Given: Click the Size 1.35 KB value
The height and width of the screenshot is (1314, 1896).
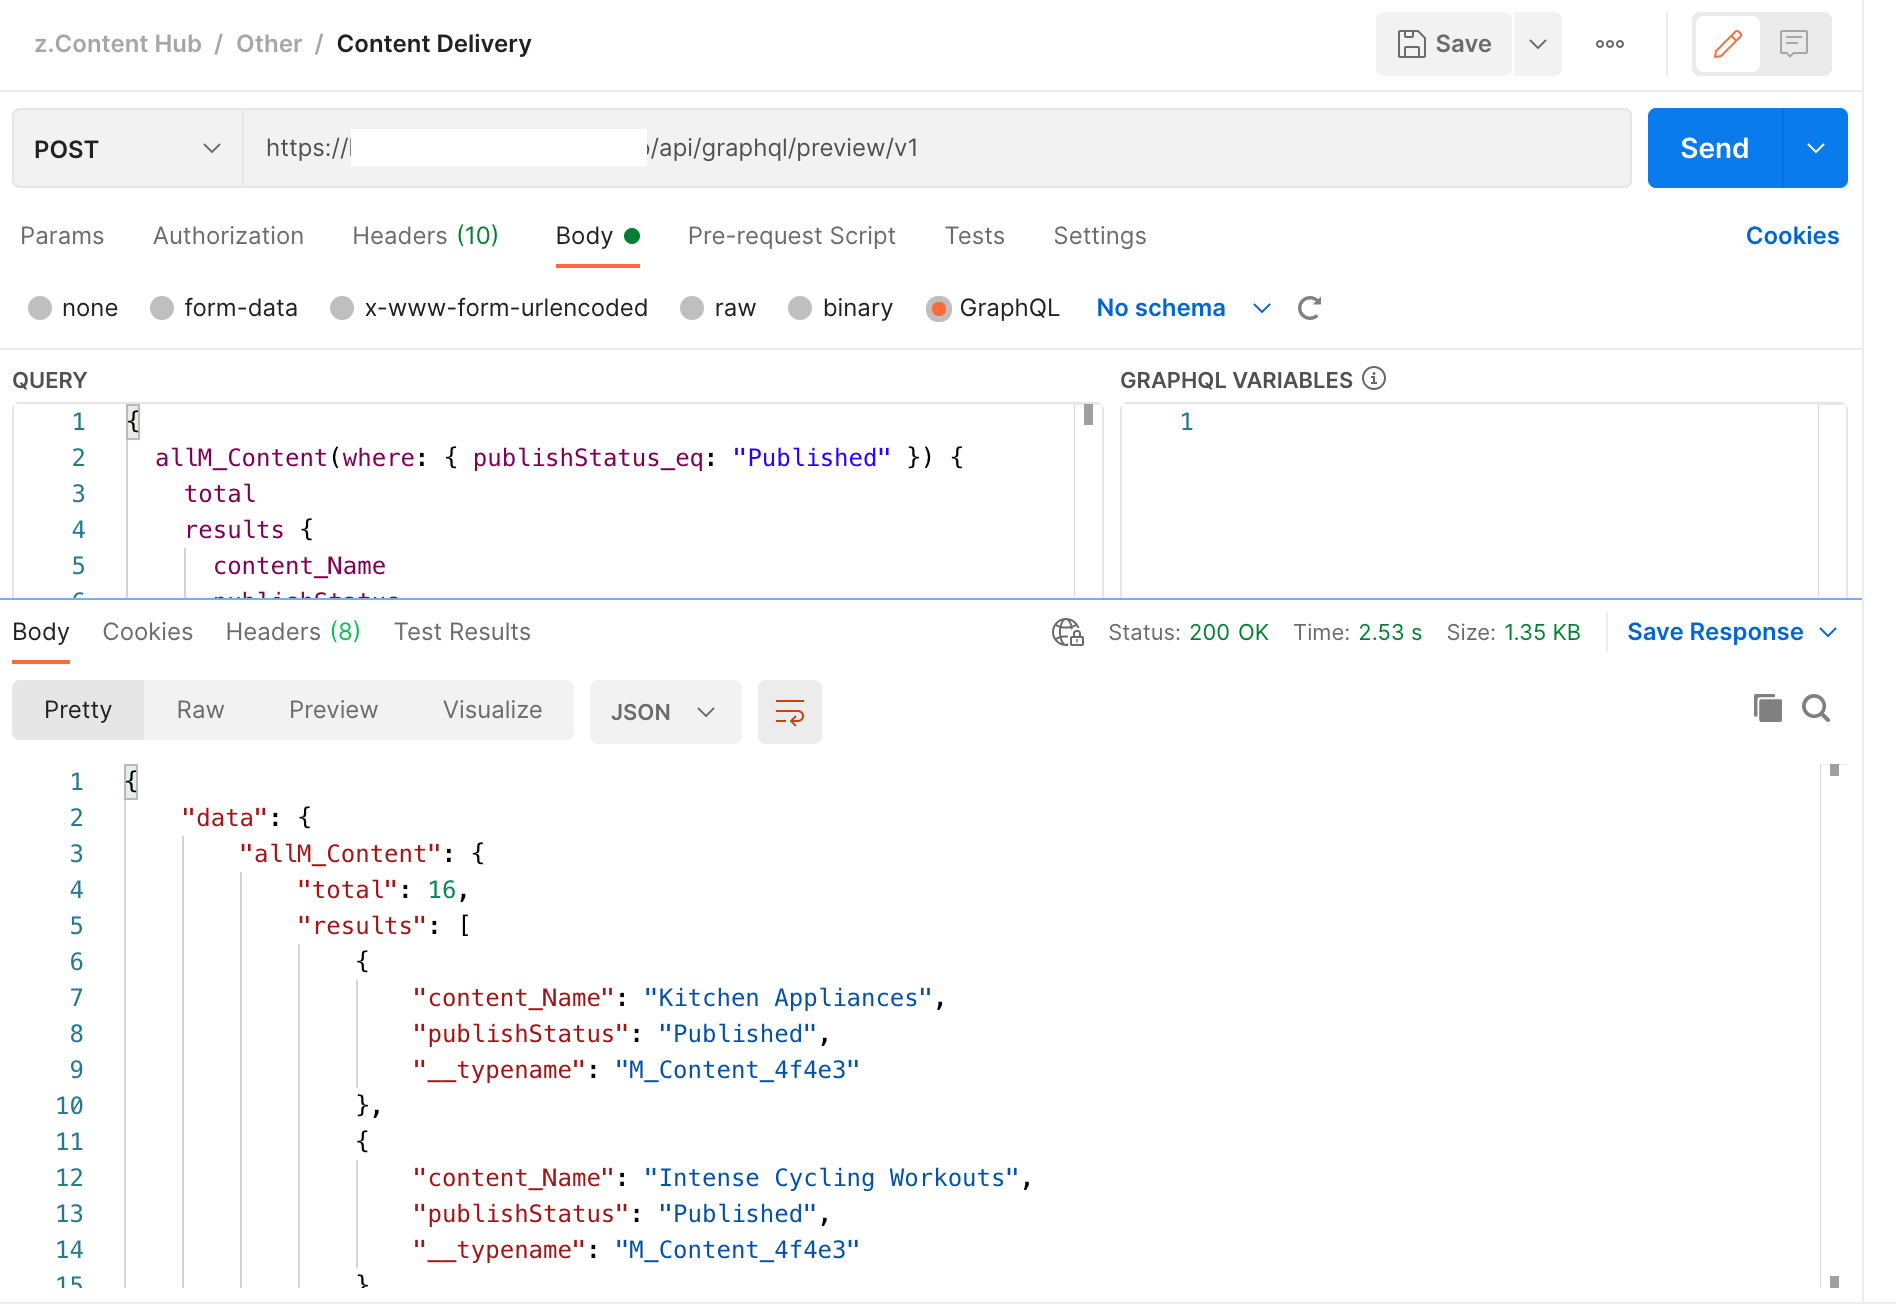Looking at the screenshot, I should click(x=1542, y=632).
